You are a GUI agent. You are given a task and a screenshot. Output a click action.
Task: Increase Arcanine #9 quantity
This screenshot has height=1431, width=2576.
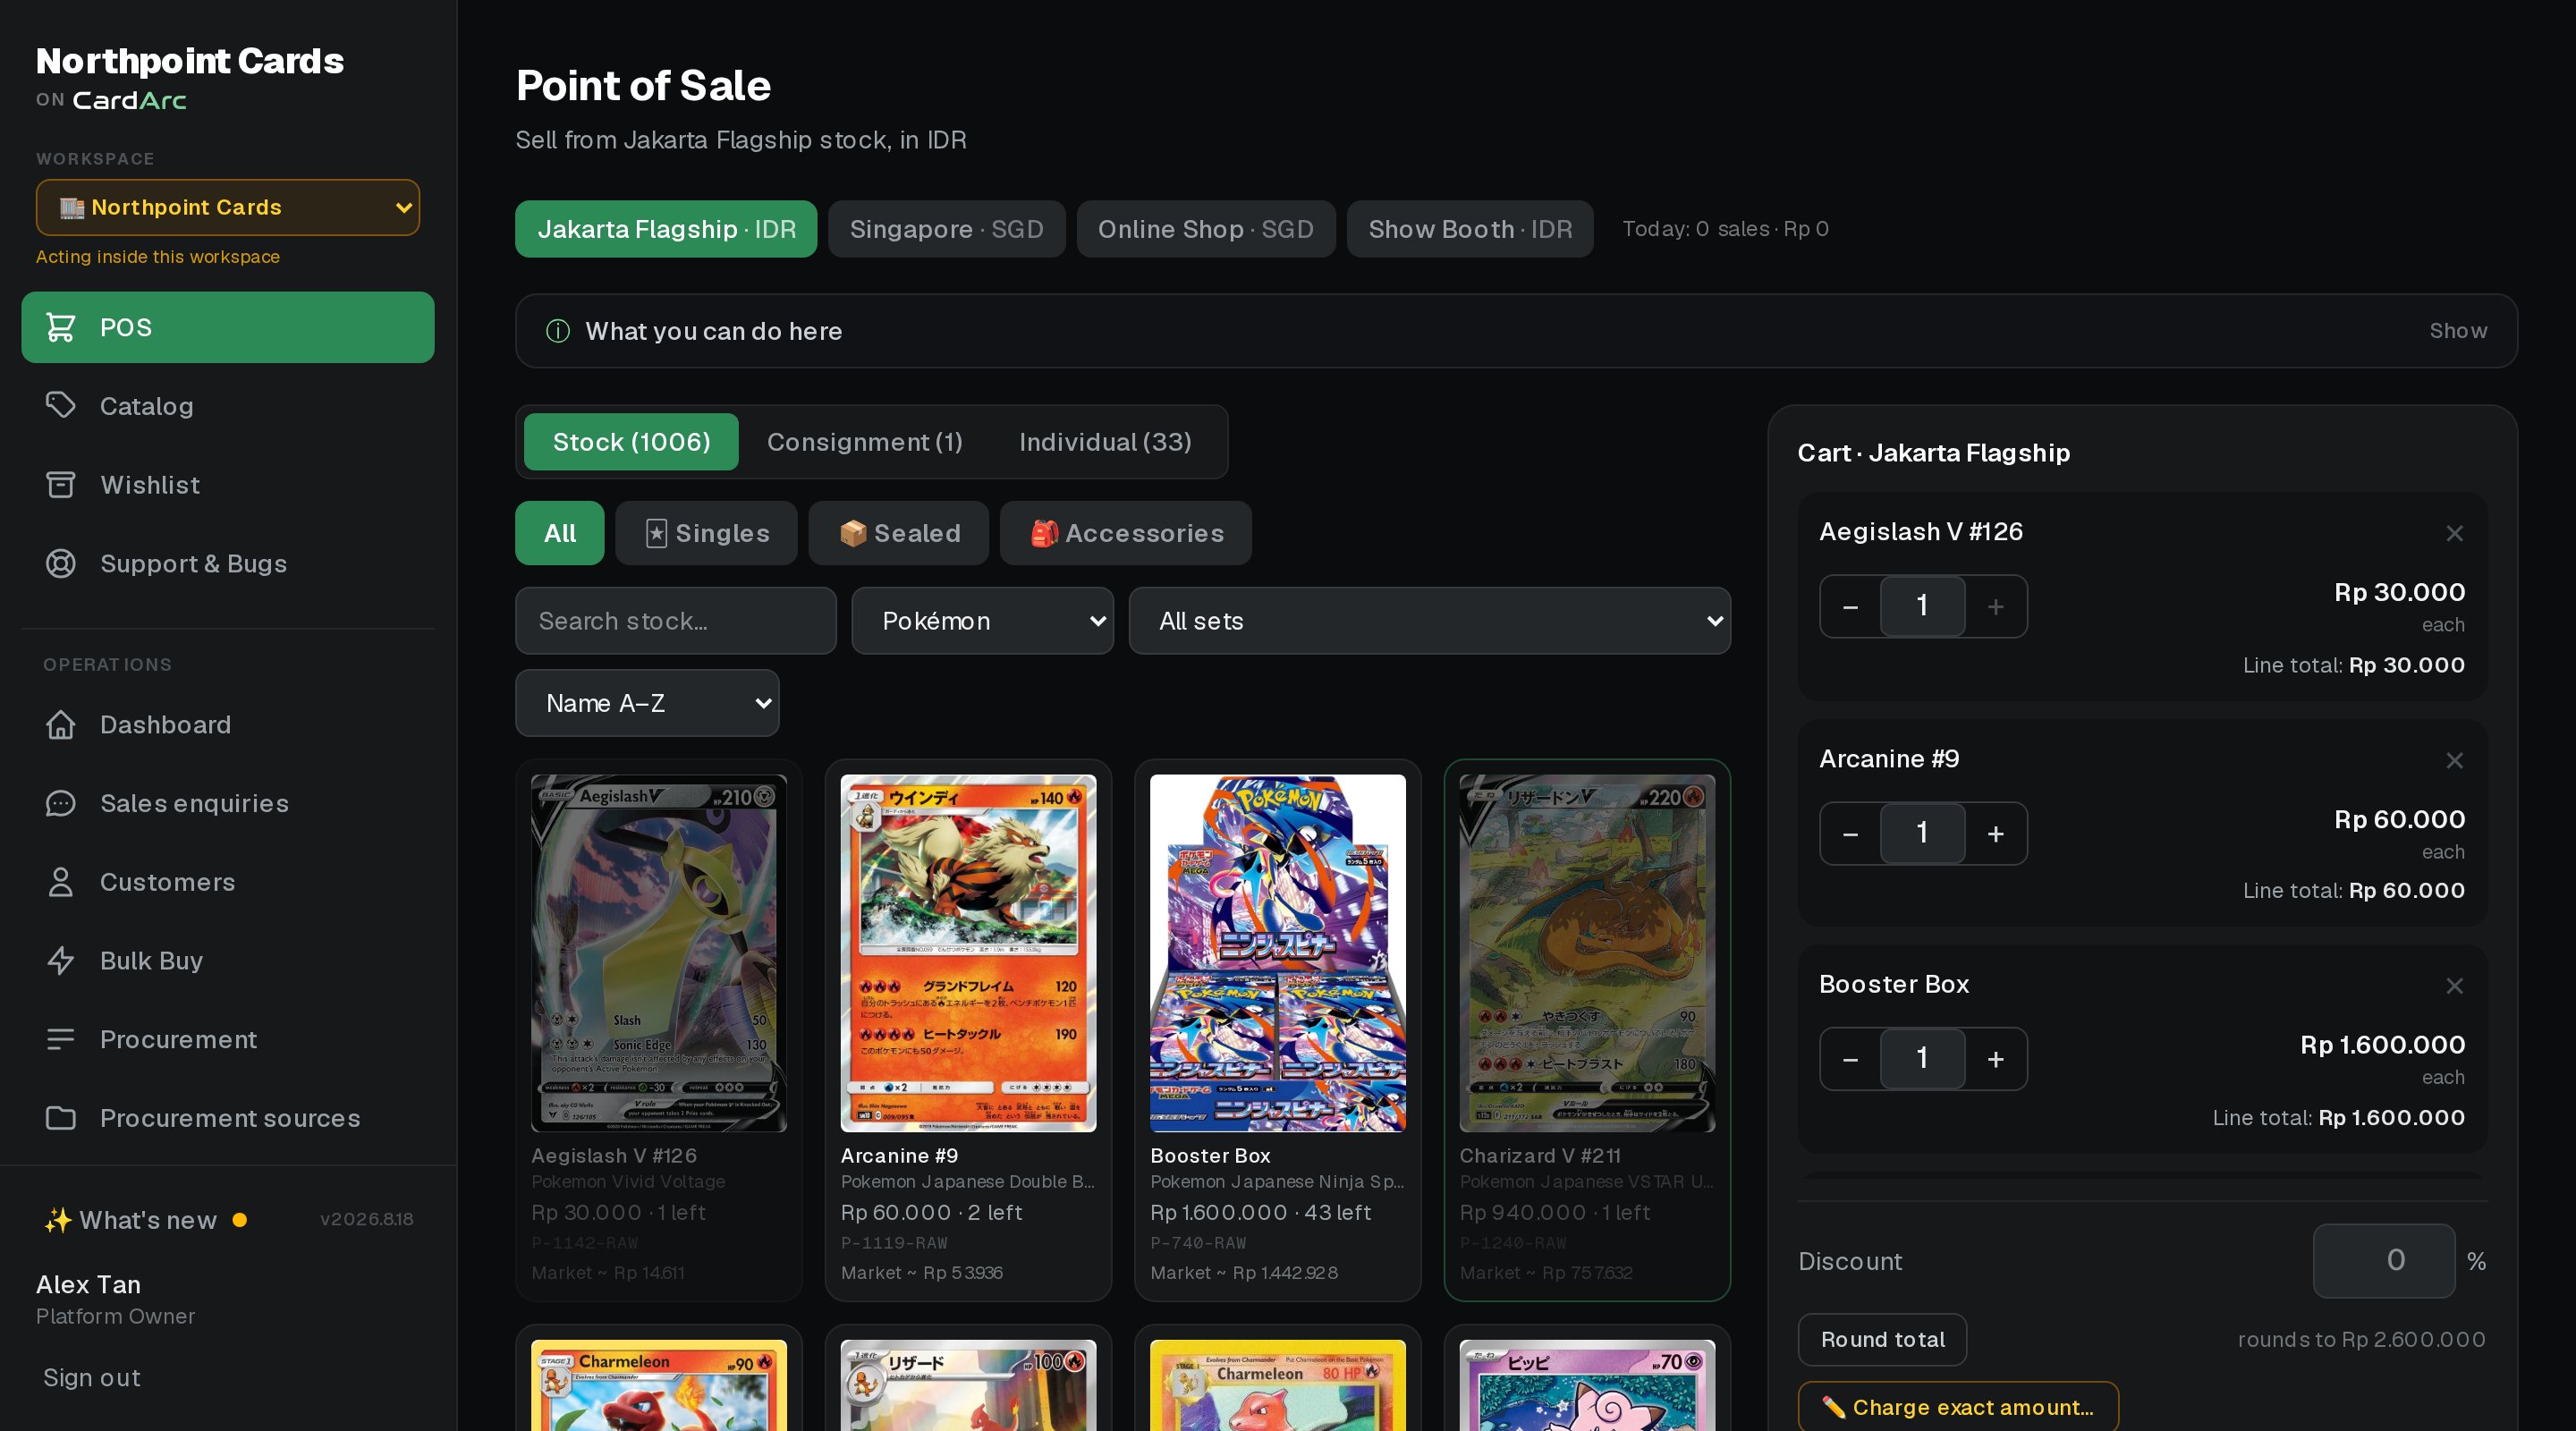[1995, 833]
